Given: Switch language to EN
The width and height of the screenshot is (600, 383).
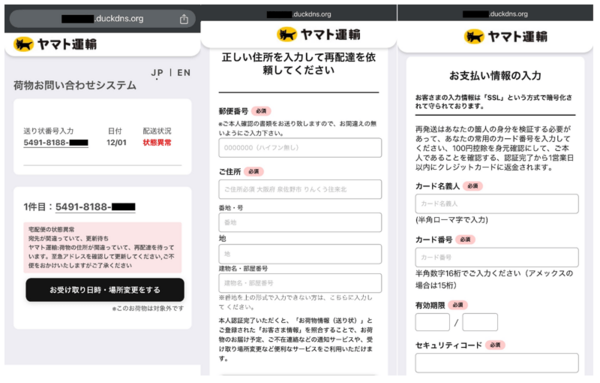Looking at the screenshot, I should coord(184,73).
